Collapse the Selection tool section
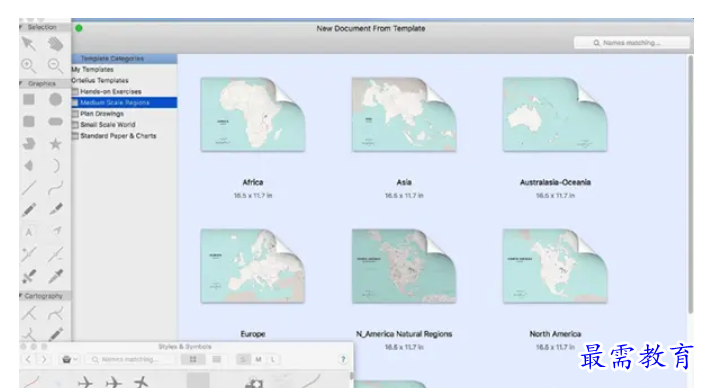The width and height of the screenshot is (702, 388). coord(21,27)
